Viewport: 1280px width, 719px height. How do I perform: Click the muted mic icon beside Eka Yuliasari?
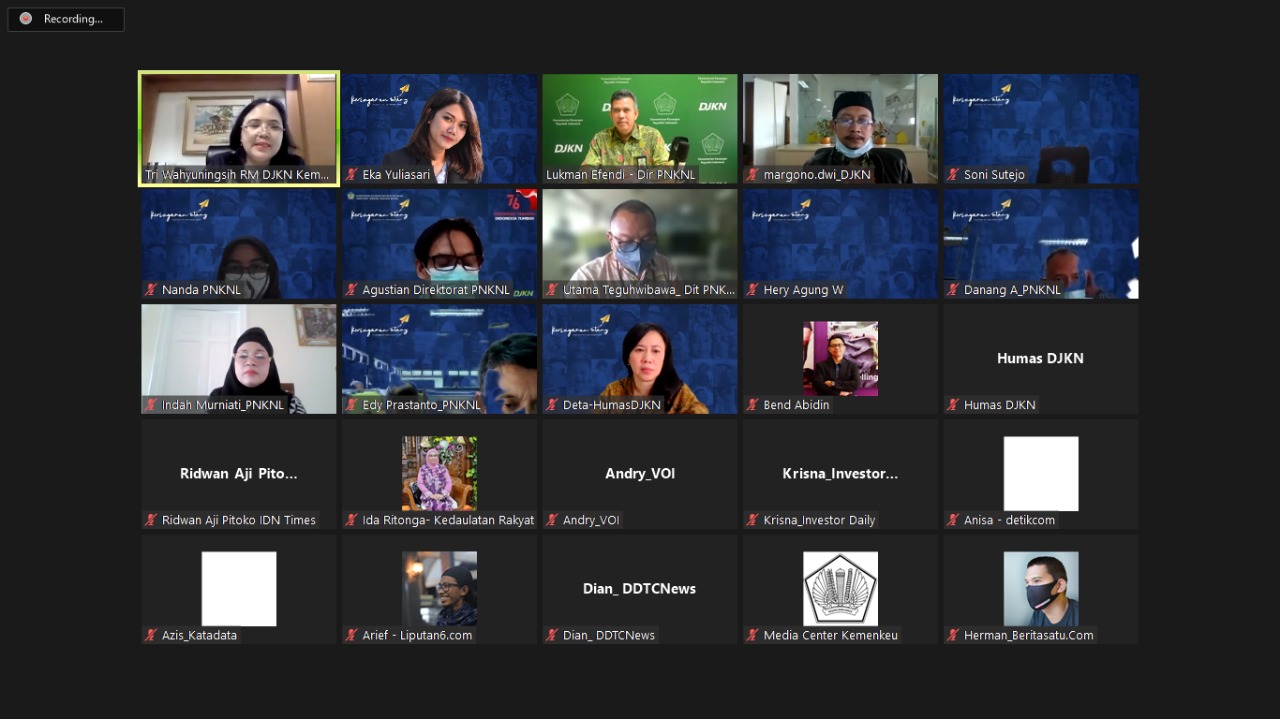coord(351,175)
